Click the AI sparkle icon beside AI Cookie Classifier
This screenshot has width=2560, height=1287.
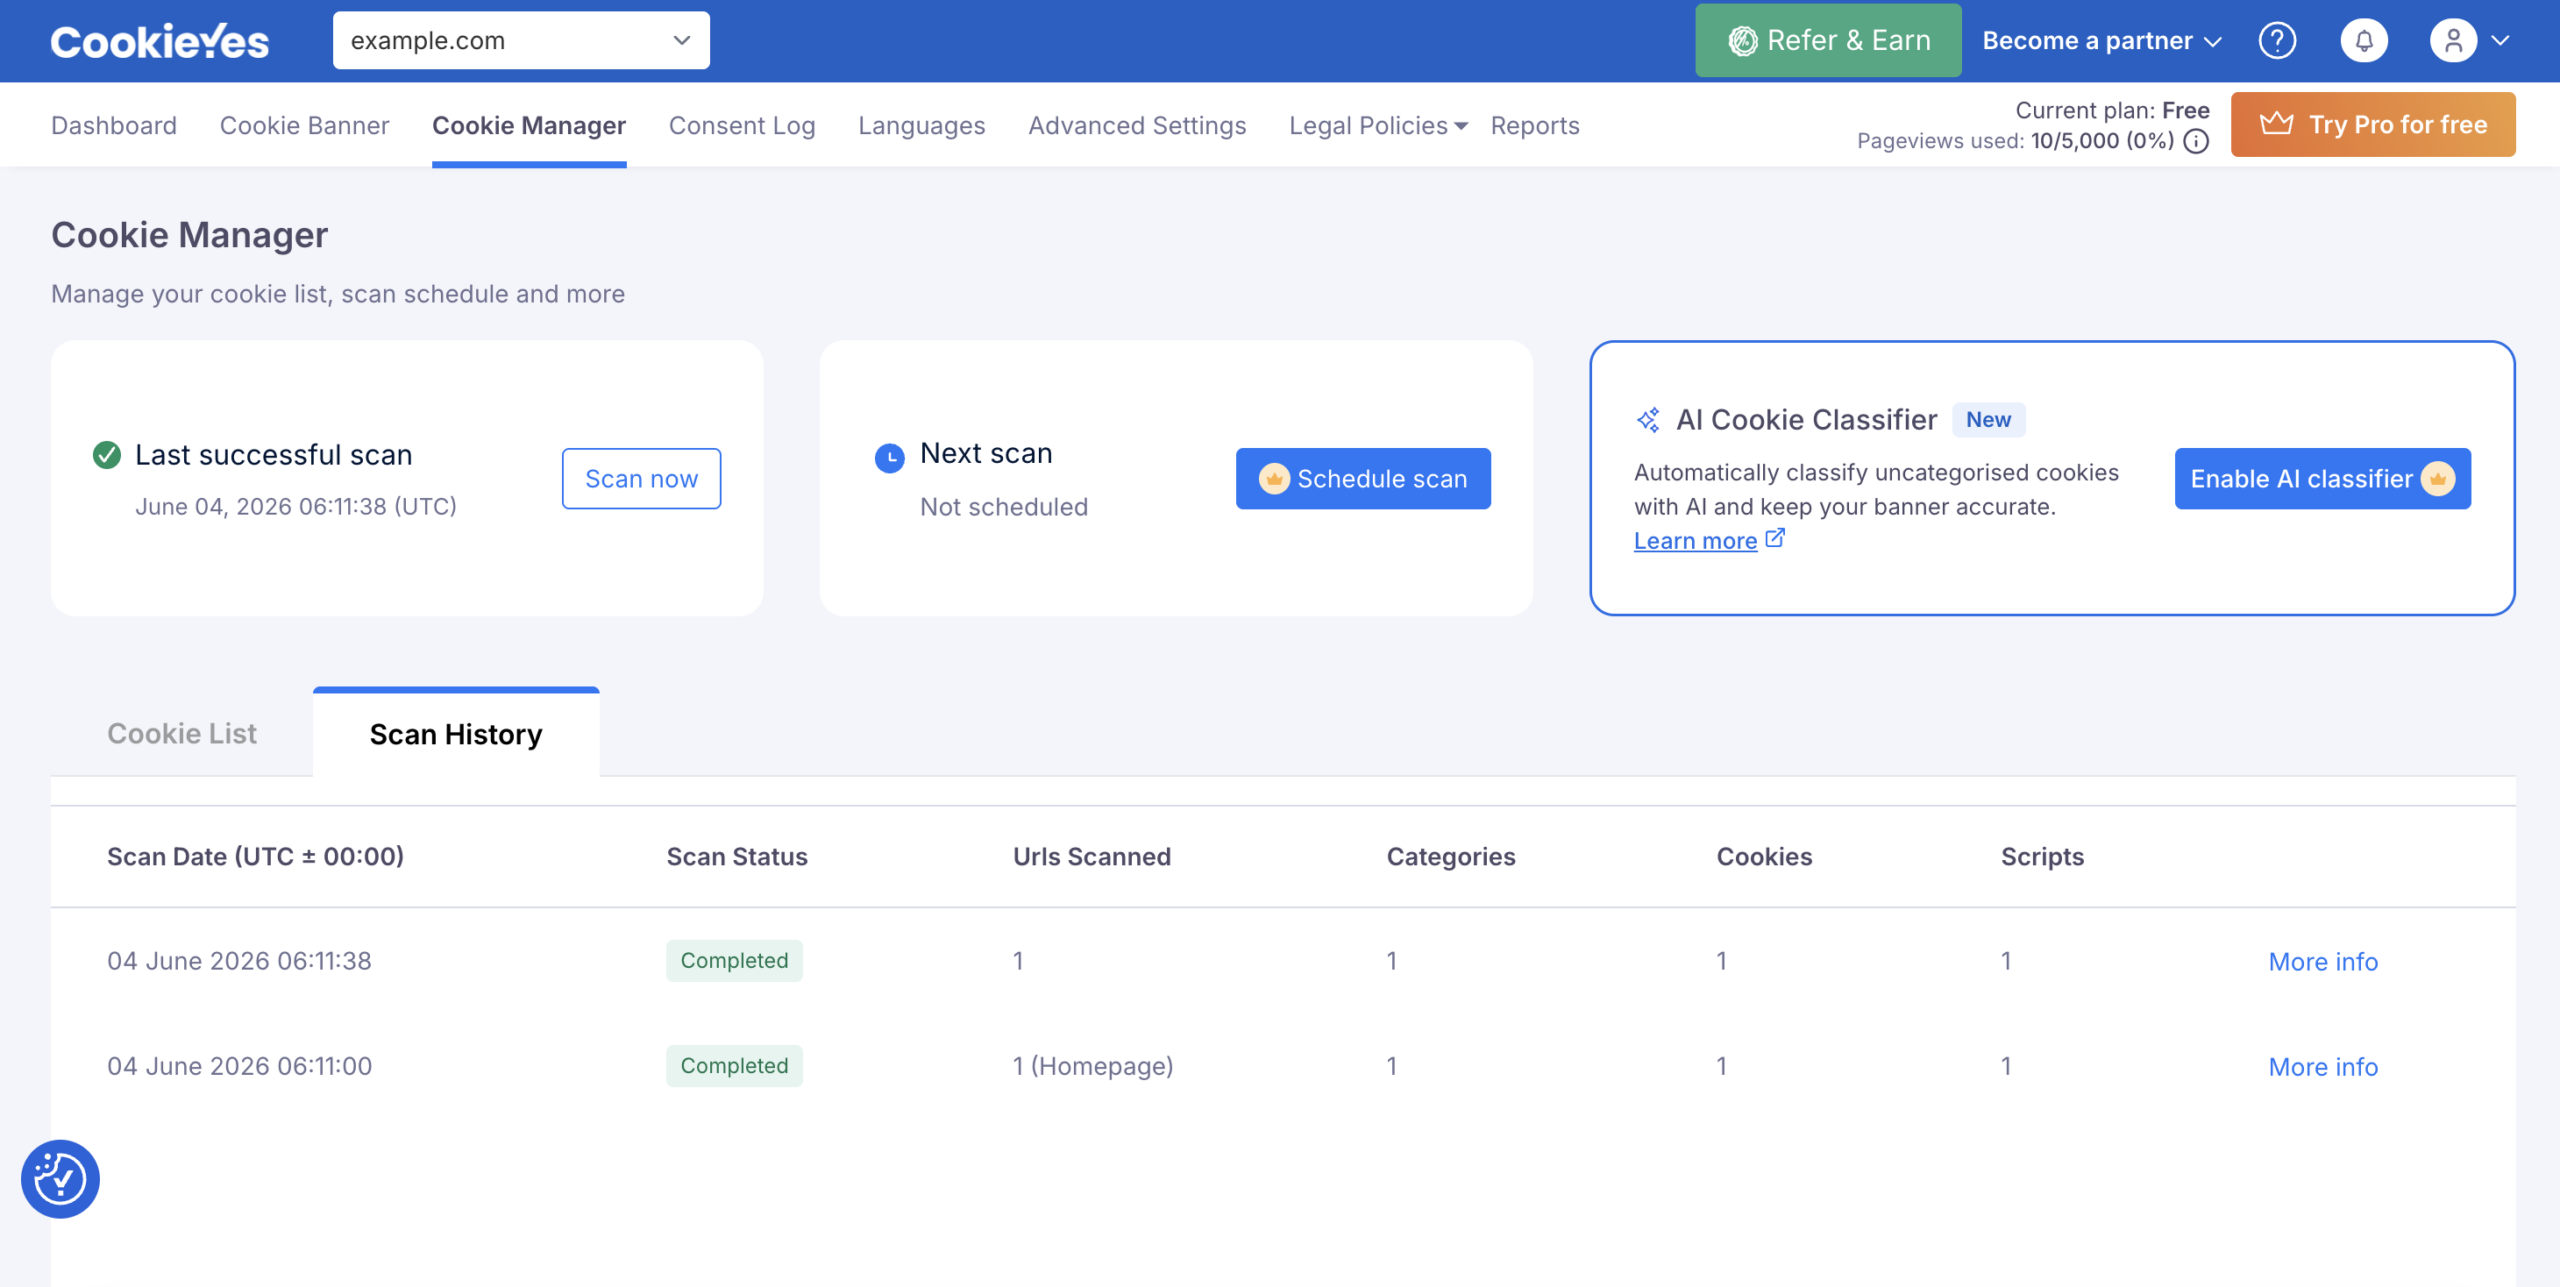1648,420
